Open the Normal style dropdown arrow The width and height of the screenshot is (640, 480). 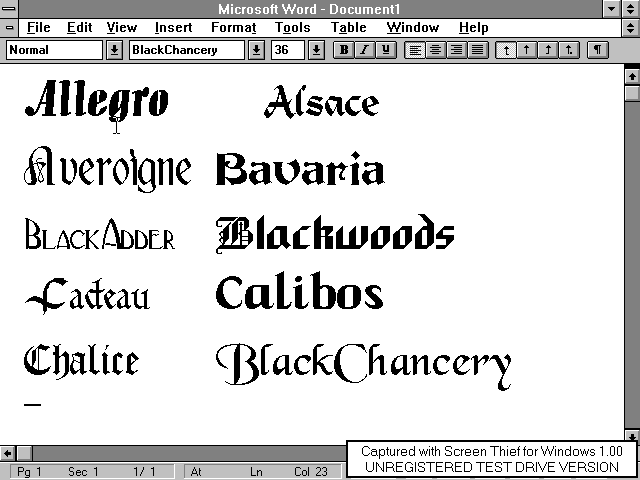(114, 49)
